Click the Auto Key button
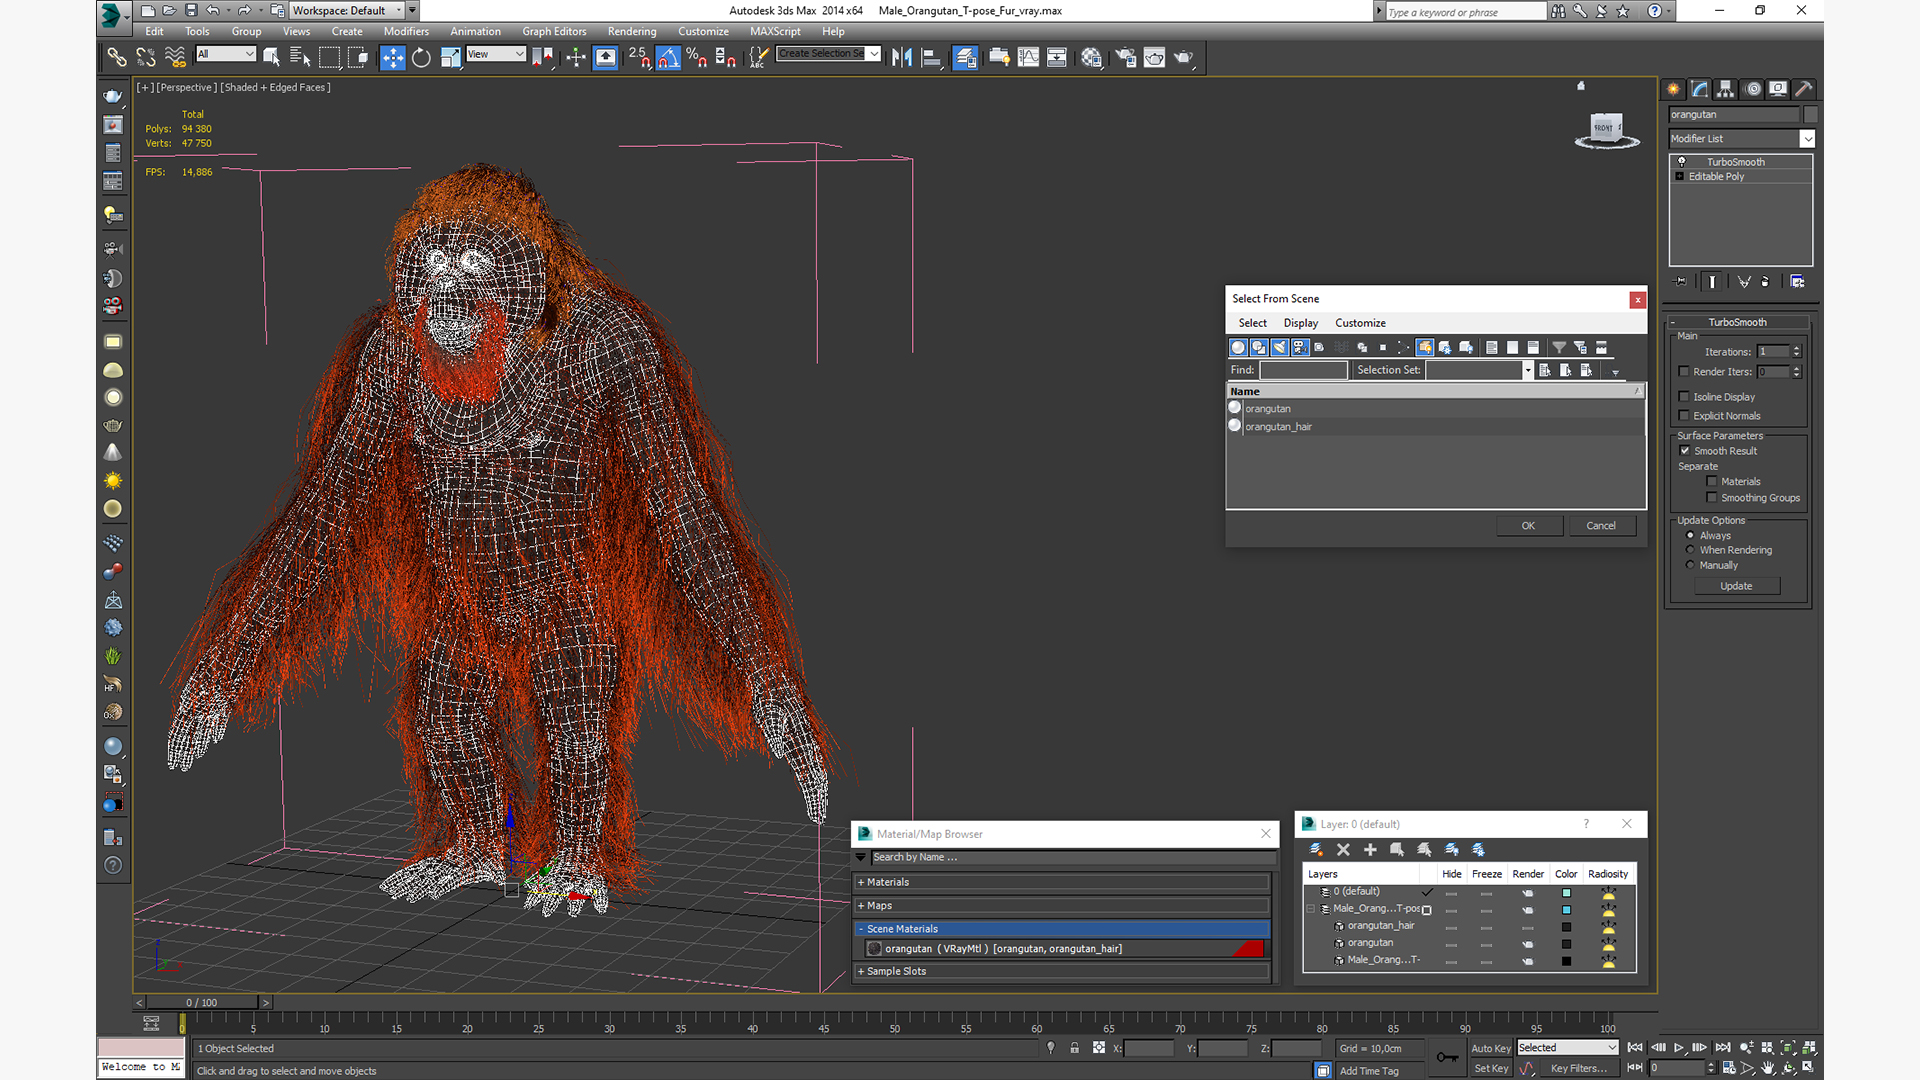 click(x=1490, y=1048)
